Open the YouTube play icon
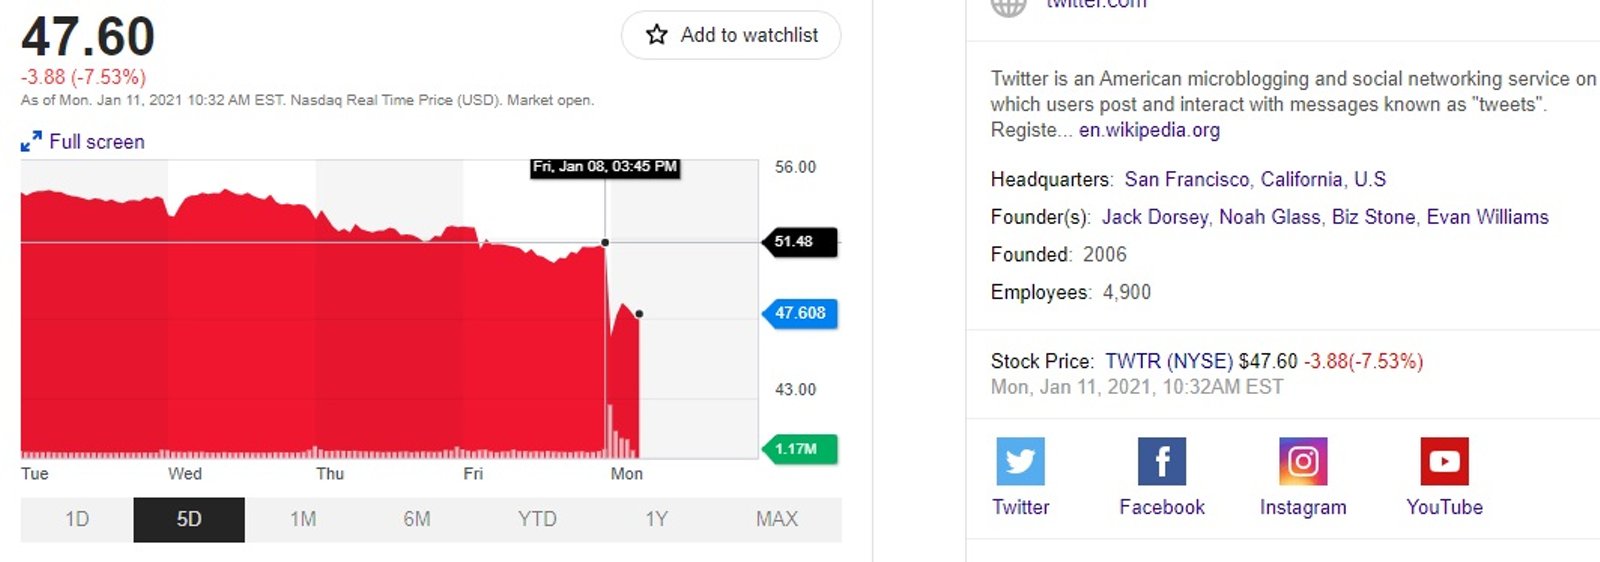This screenshot has height=562, width=1600. pos(1444,461)
